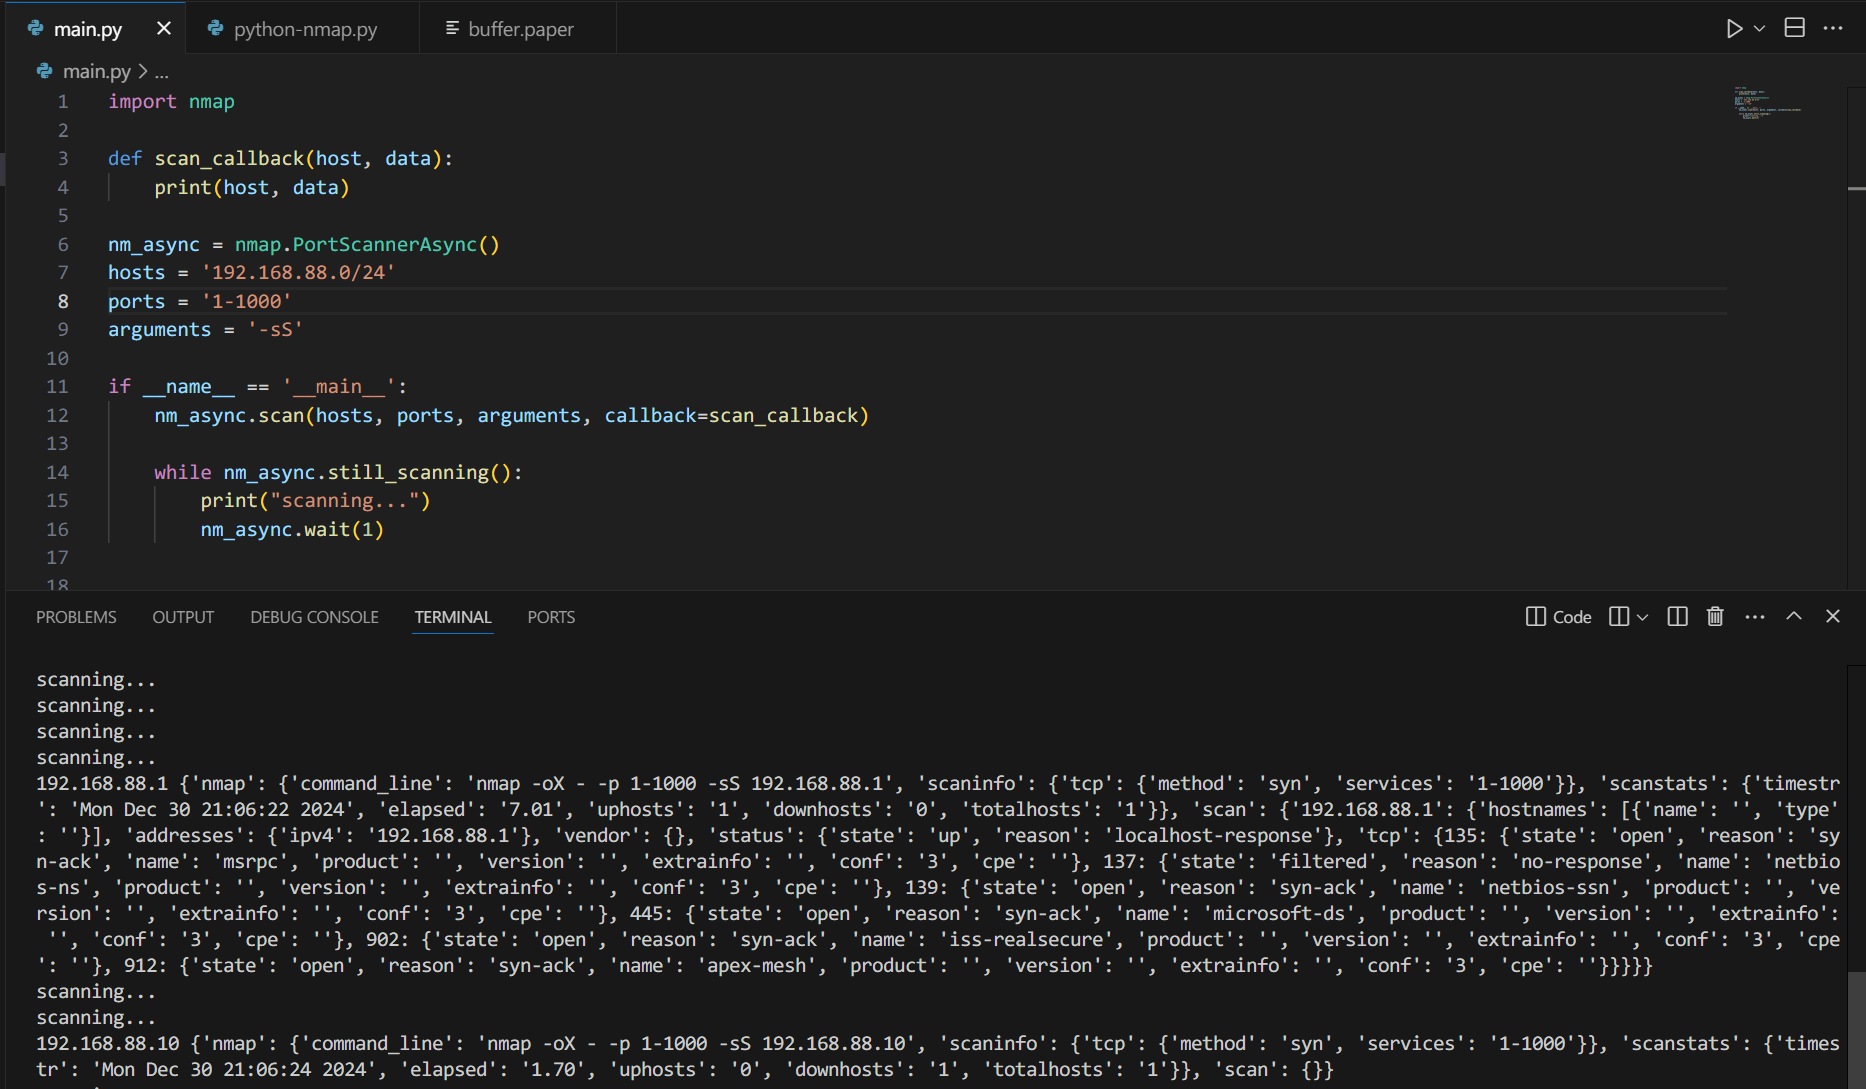Click the breadcrumb ellipsis after main.py

tap(162, 71)
